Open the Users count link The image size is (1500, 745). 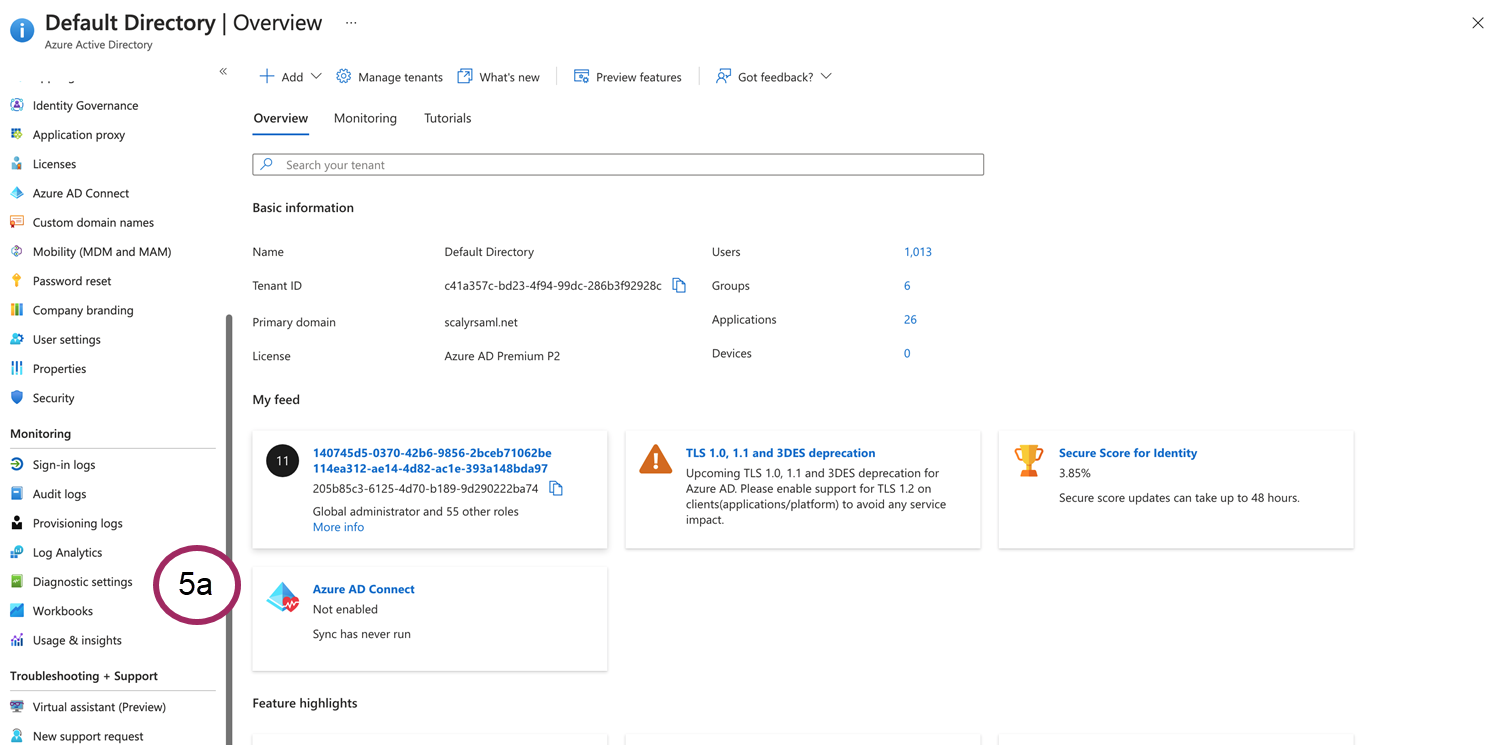pos(917,251)
